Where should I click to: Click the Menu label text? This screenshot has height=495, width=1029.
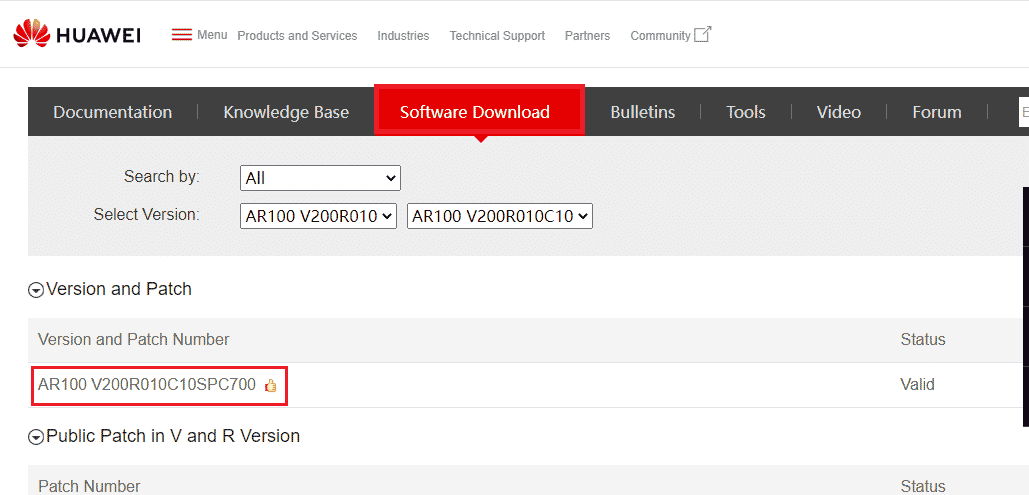[x=212, y=35]
